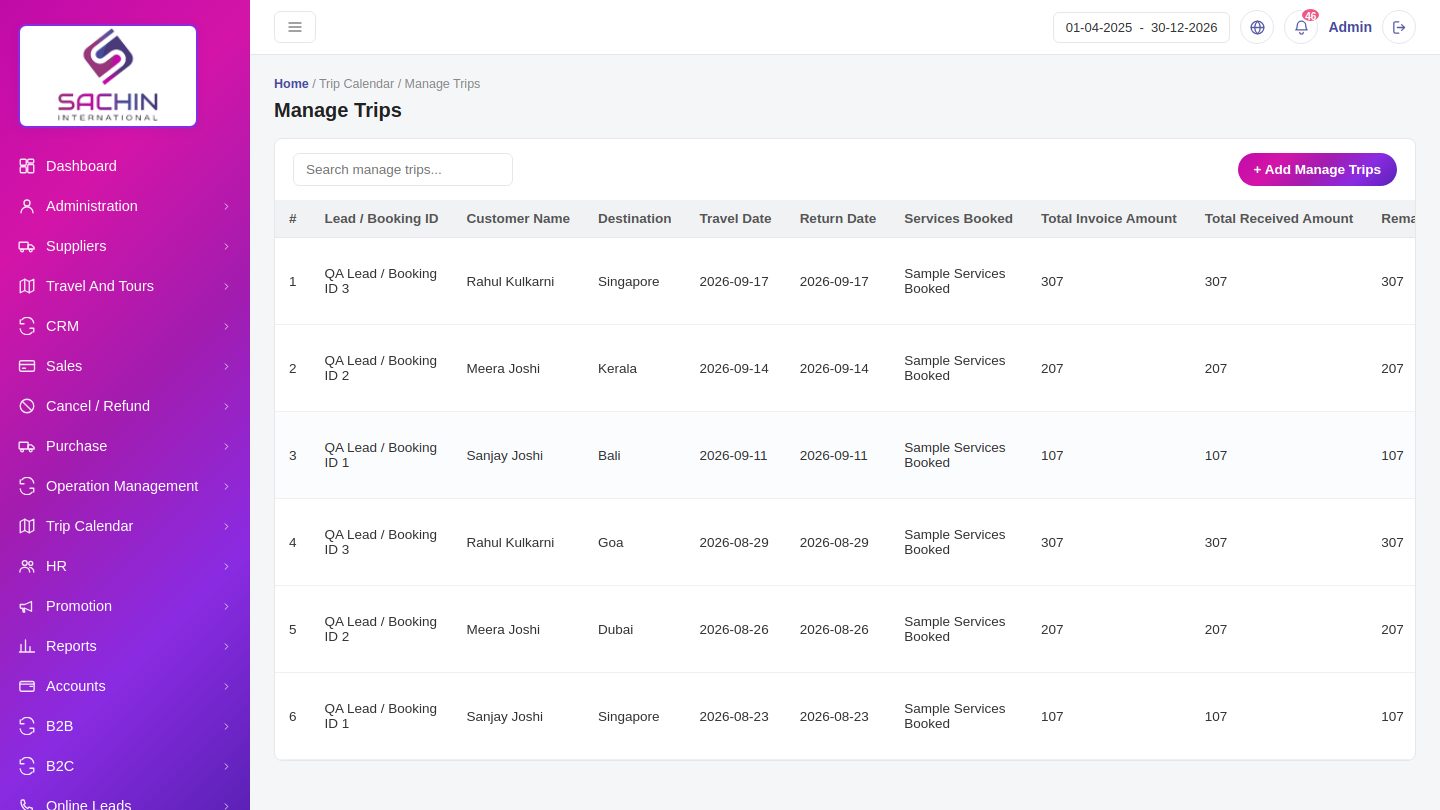
Task: Open the notifications bell icon
Action: pyautogui.click(x=1301, y=27)
